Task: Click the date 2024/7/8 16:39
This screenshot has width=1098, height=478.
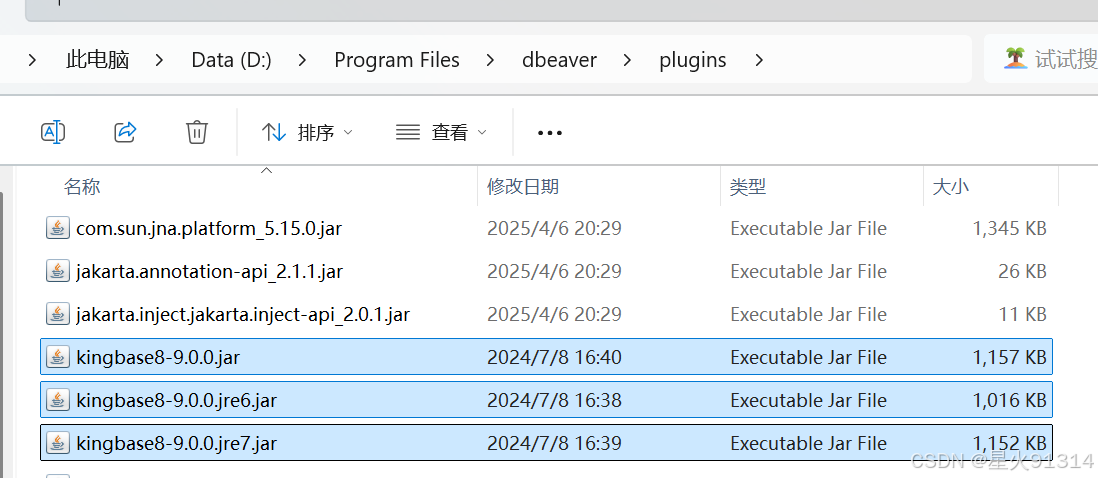Action: pyautogui.click(x=554, y=443)
